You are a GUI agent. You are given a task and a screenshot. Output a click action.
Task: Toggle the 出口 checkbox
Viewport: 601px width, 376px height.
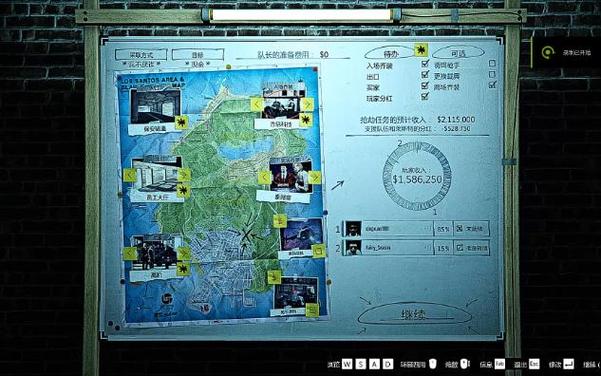click(425, 74)
